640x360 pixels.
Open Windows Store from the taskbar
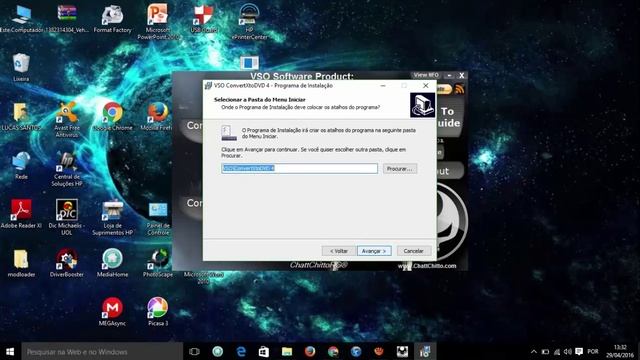pyautogui.click(x=264, y=351)
